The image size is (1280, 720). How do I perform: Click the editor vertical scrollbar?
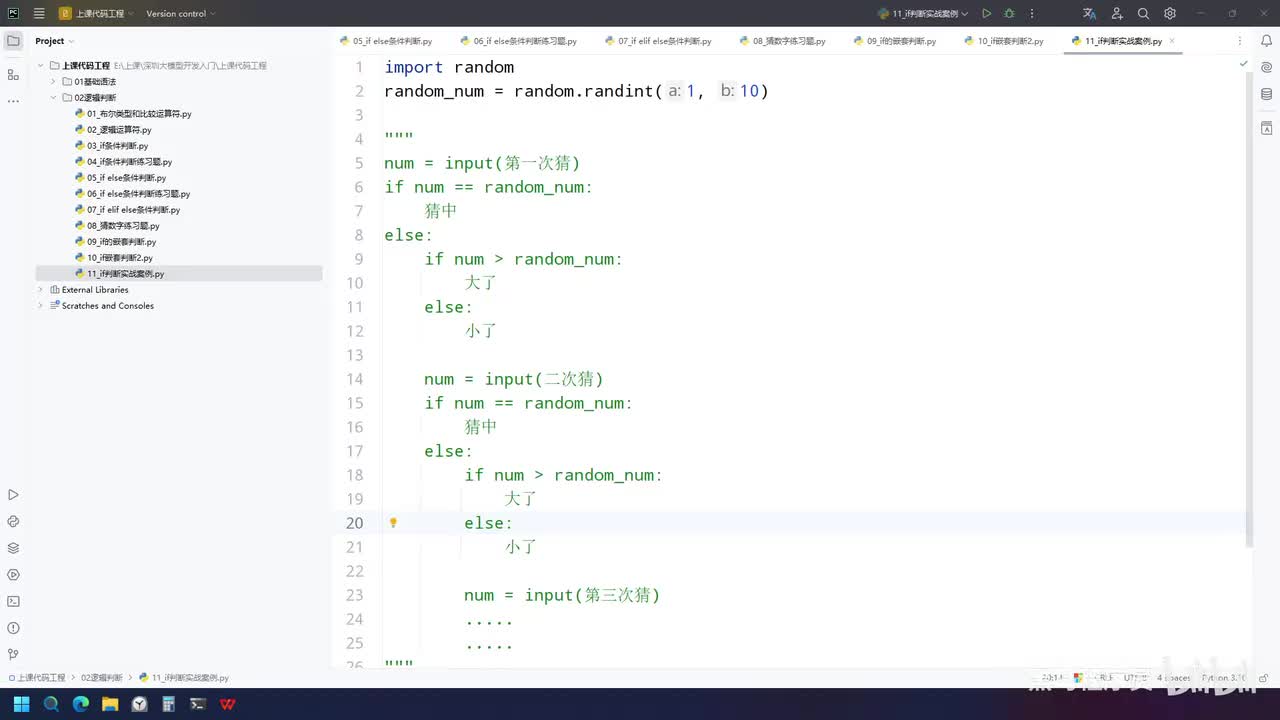(x=1249, y=310)
